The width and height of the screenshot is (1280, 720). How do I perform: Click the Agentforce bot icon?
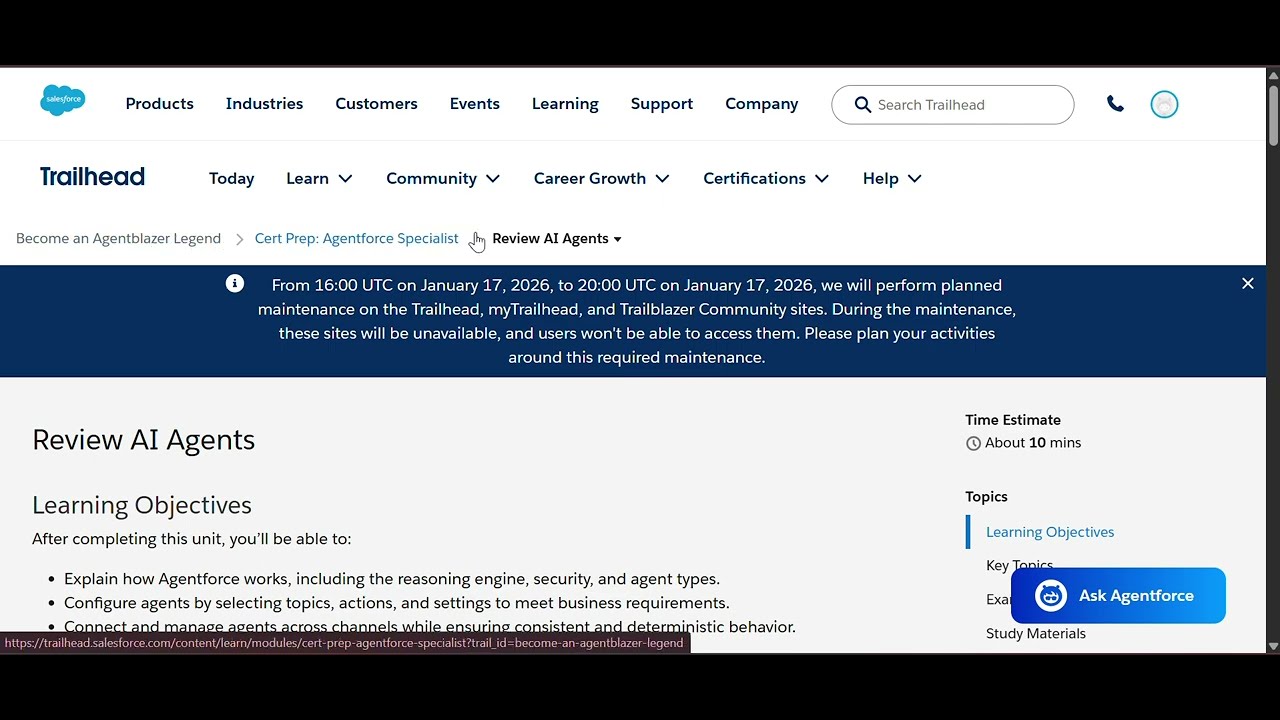point(1051,596)
